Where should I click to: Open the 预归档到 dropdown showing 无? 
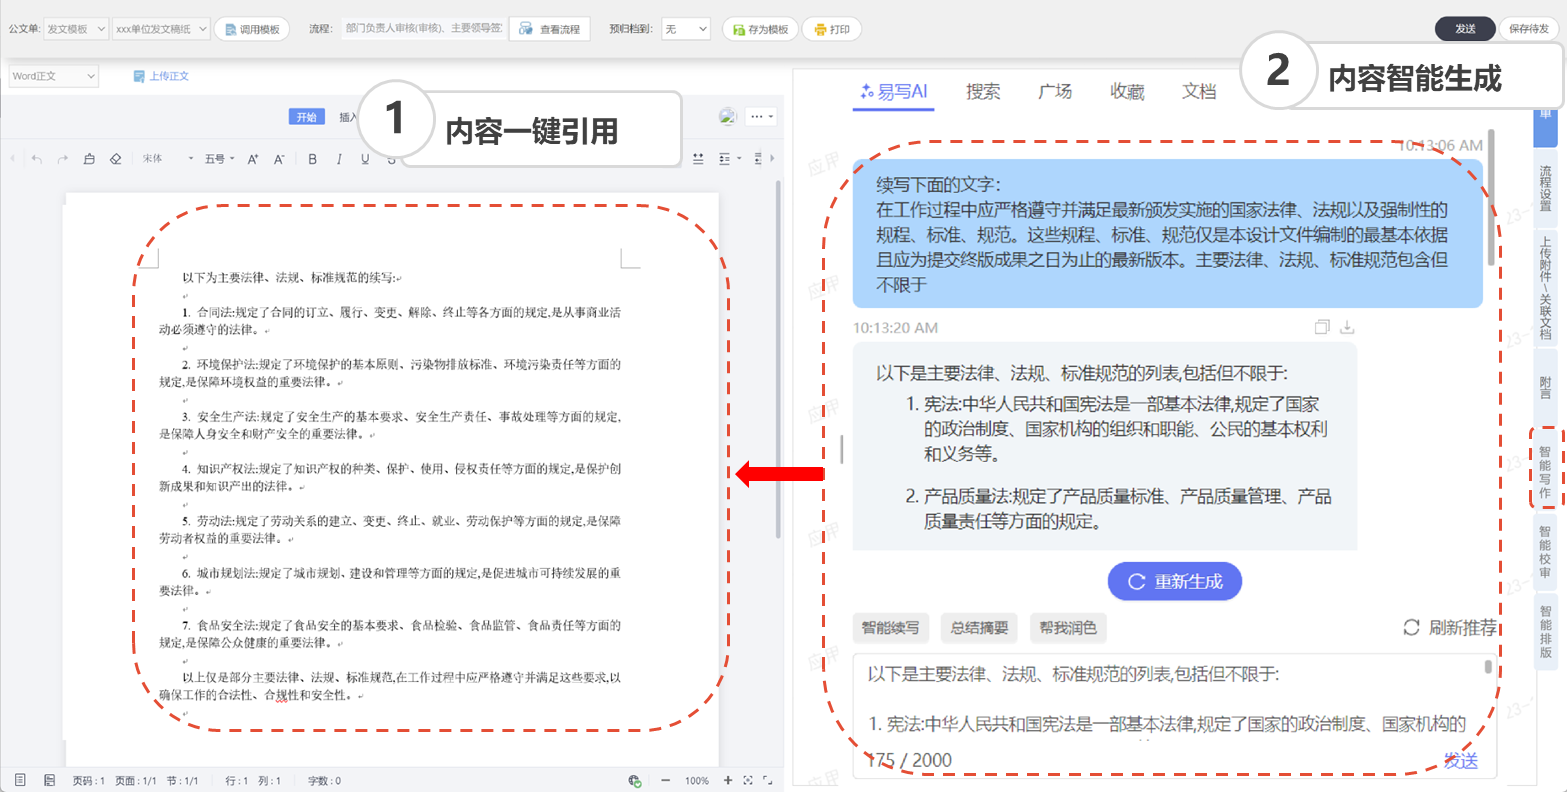click(x=686, y=29)
